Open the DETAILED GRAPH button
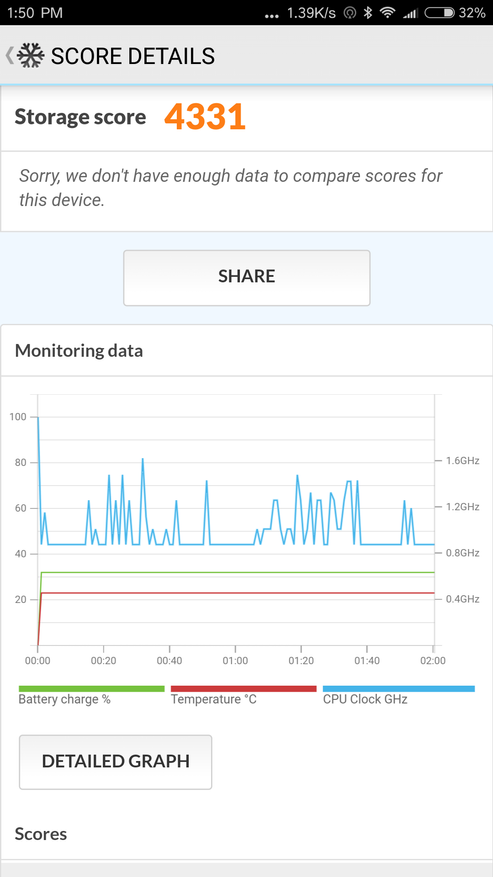Screen dimensions: 493x877 [115, 762]
